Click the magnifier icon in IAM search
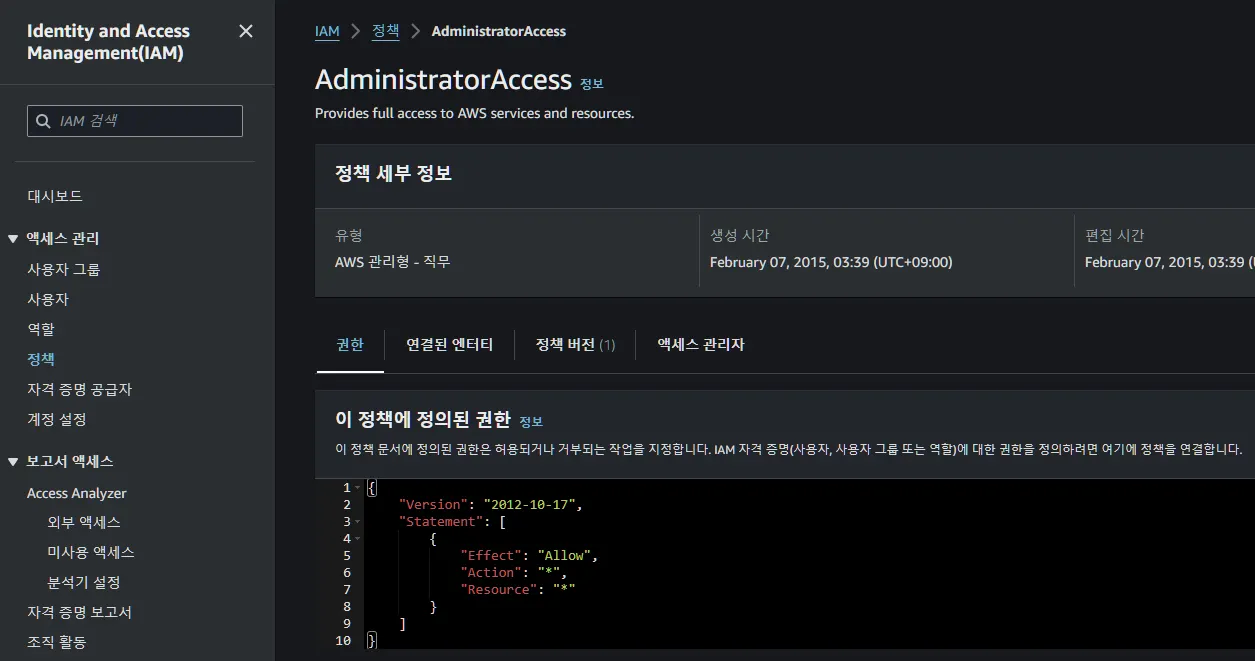The image size is (1255, 661). (43, 121)
